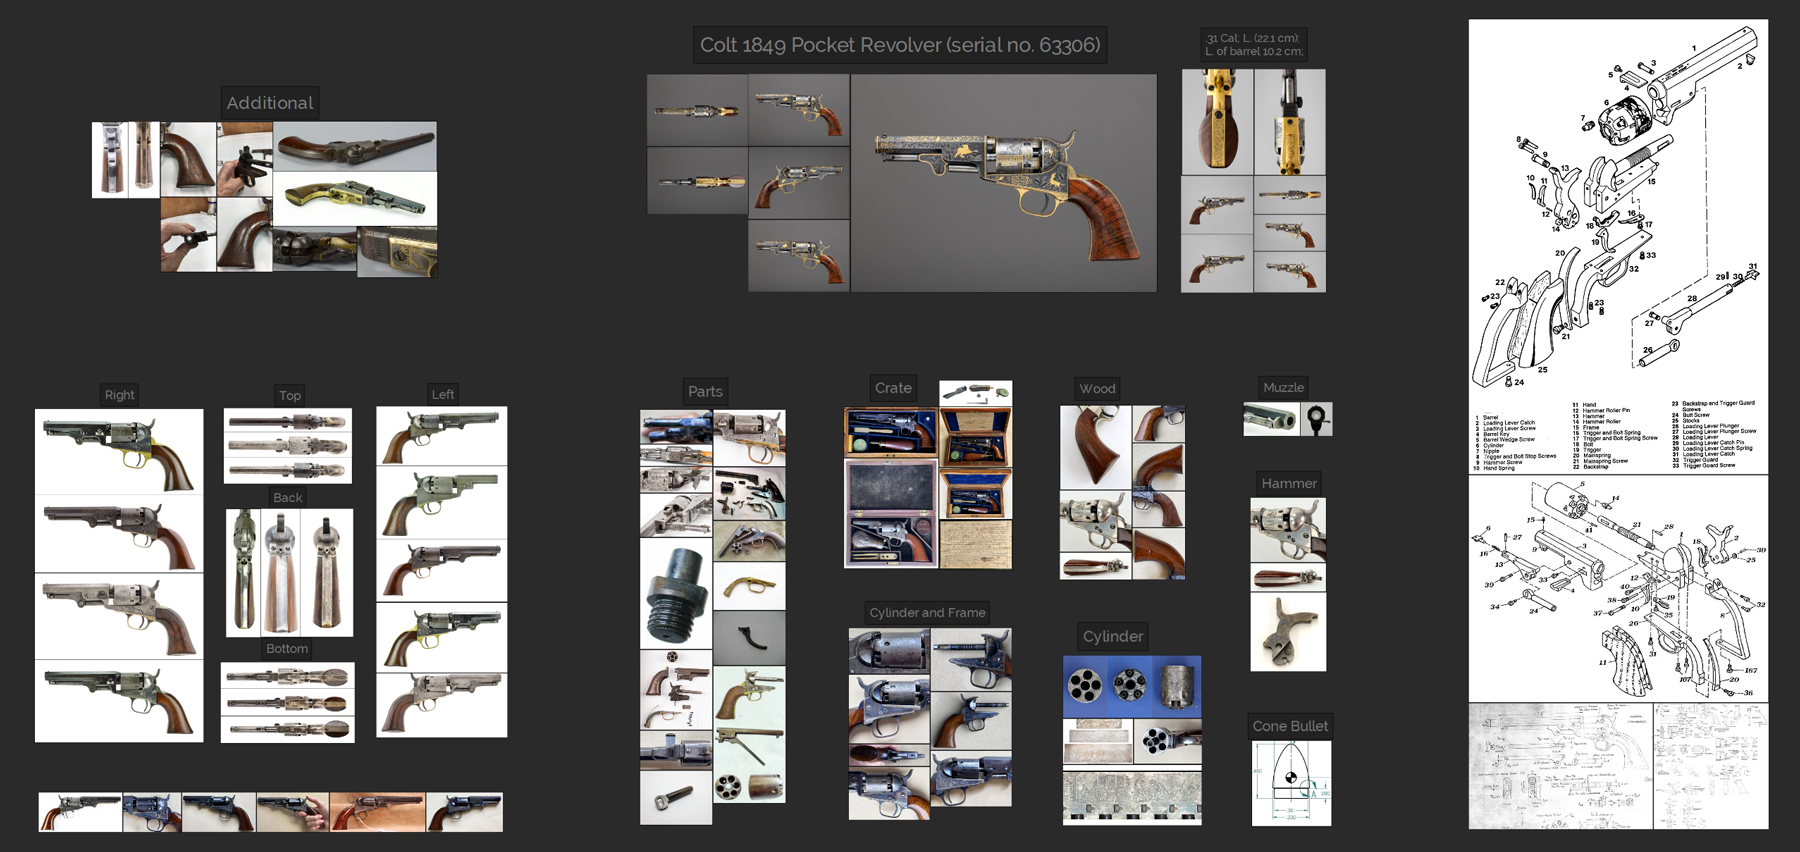
Task: Select the Additional group label
Action: point(270,103)
